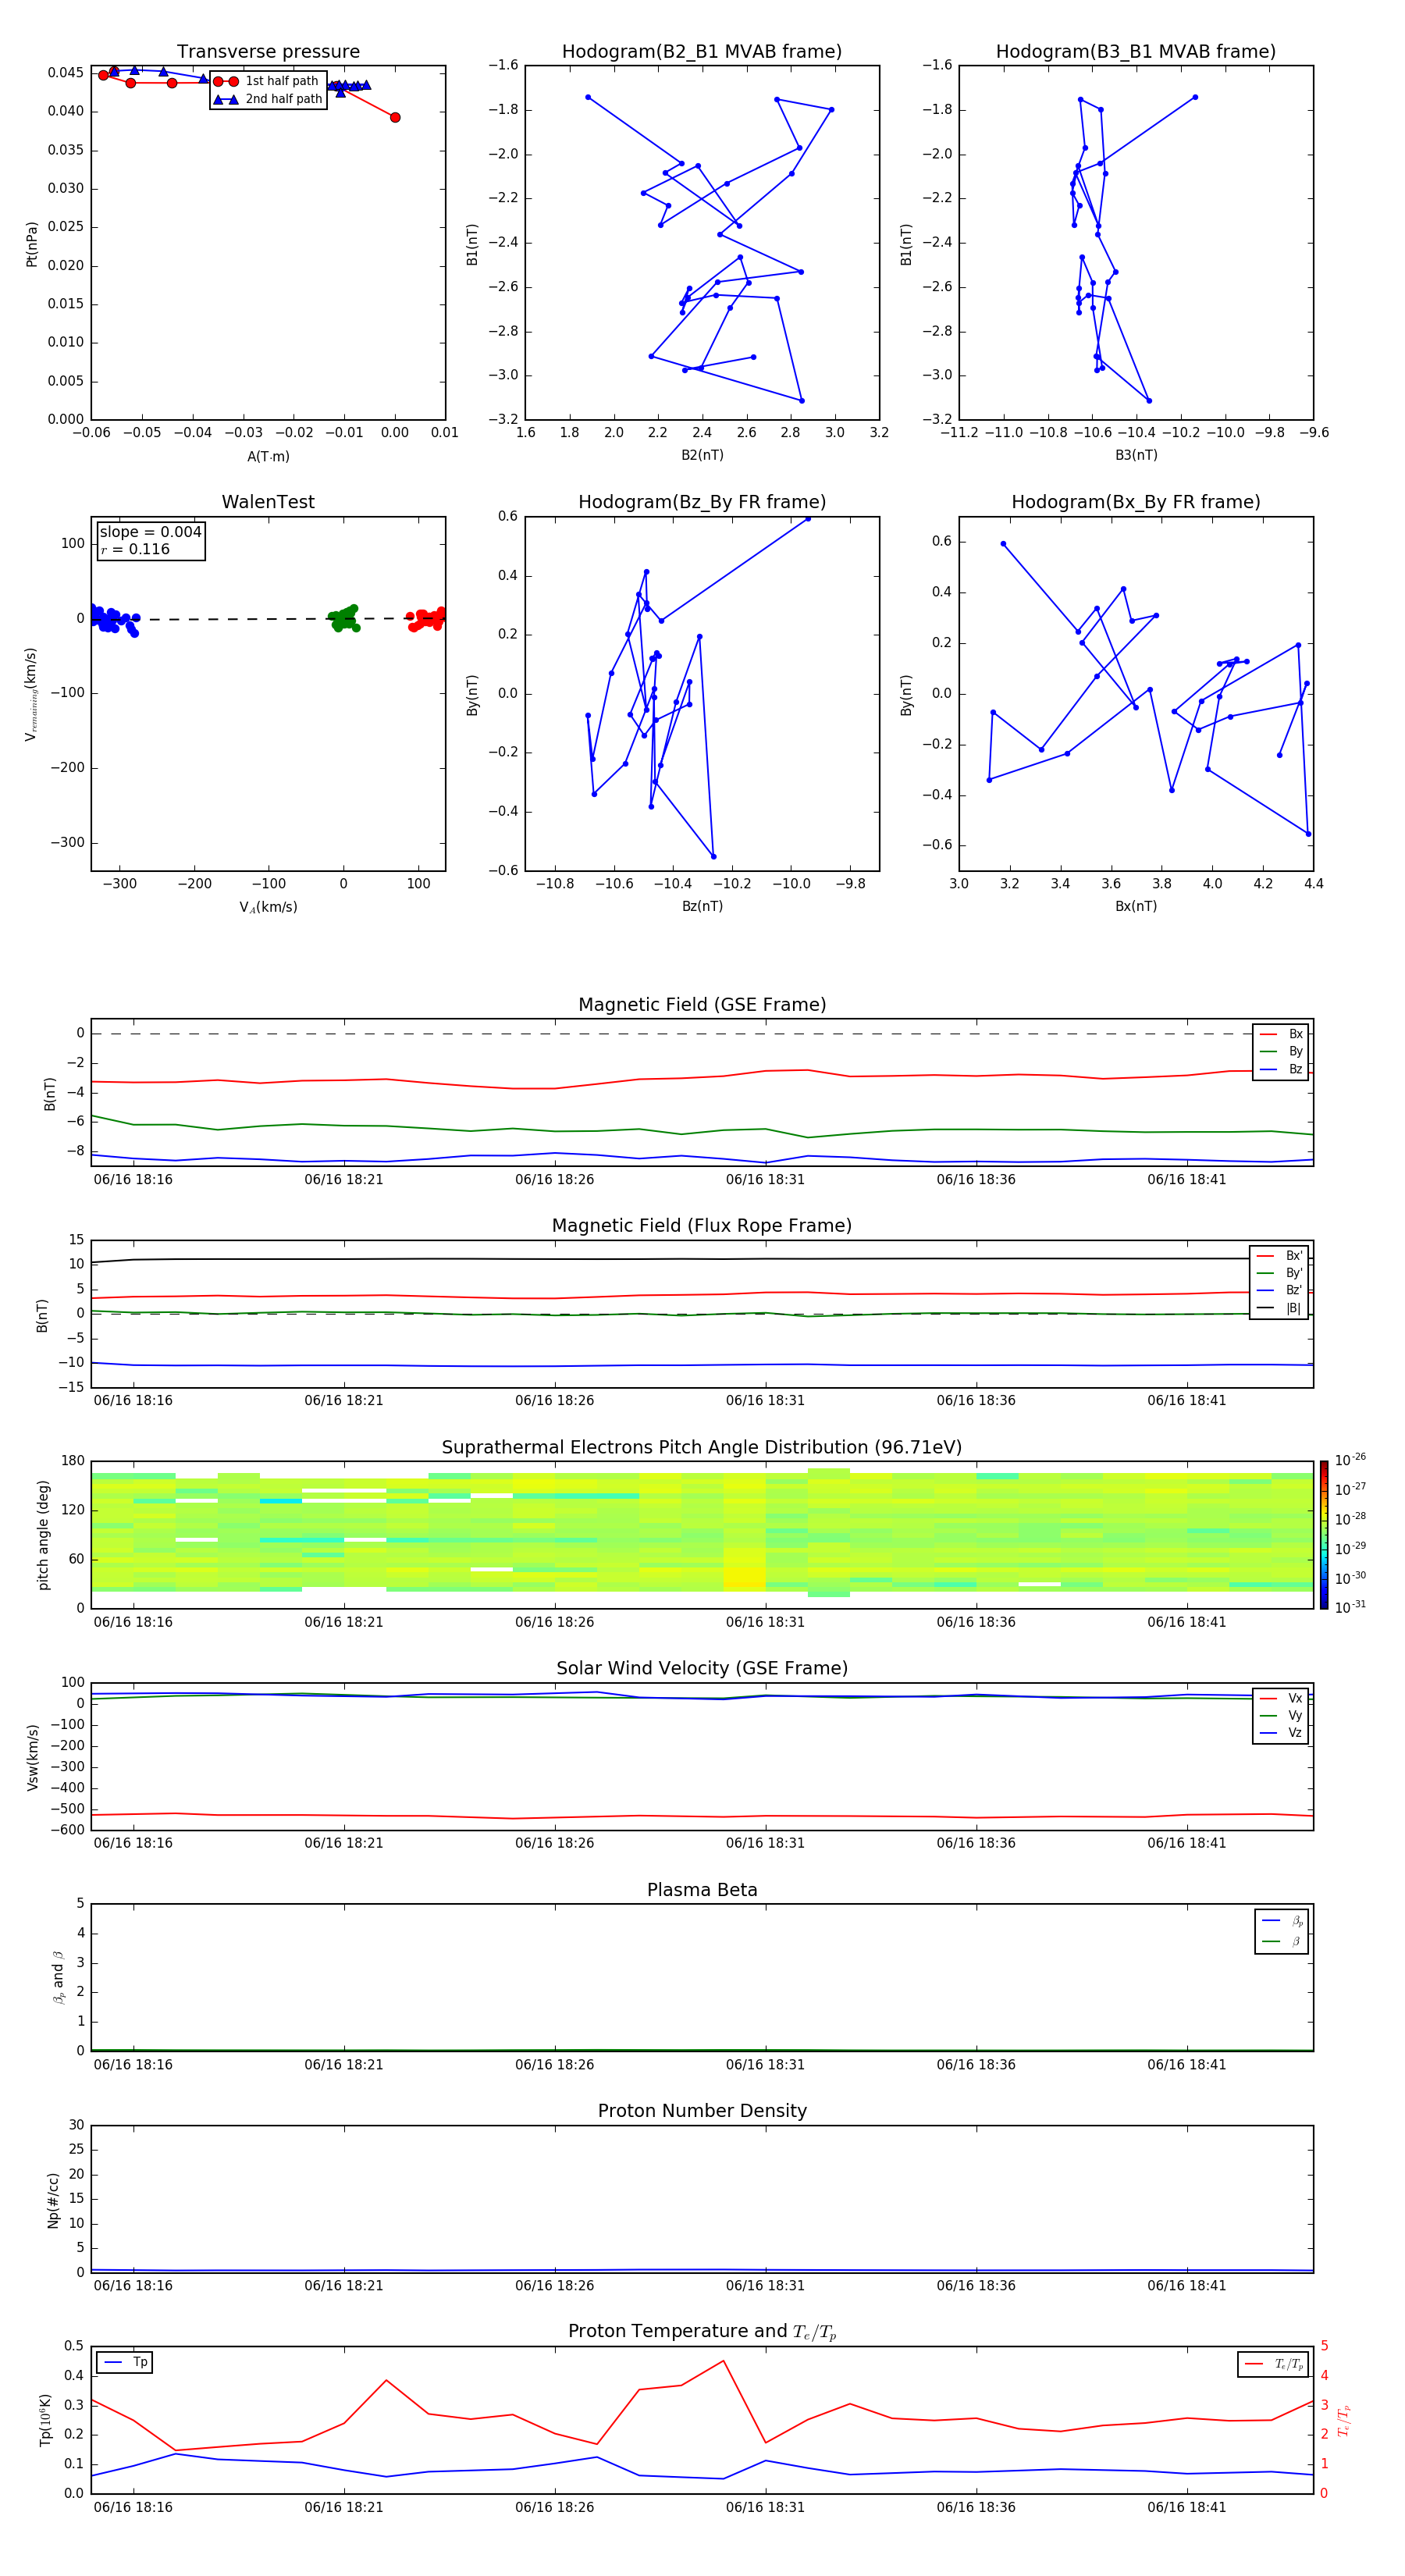This screenshot has width=1405, height=2576.
Task: Click the 'Np(#/cc)' axis label
Action: [53, 2200]
